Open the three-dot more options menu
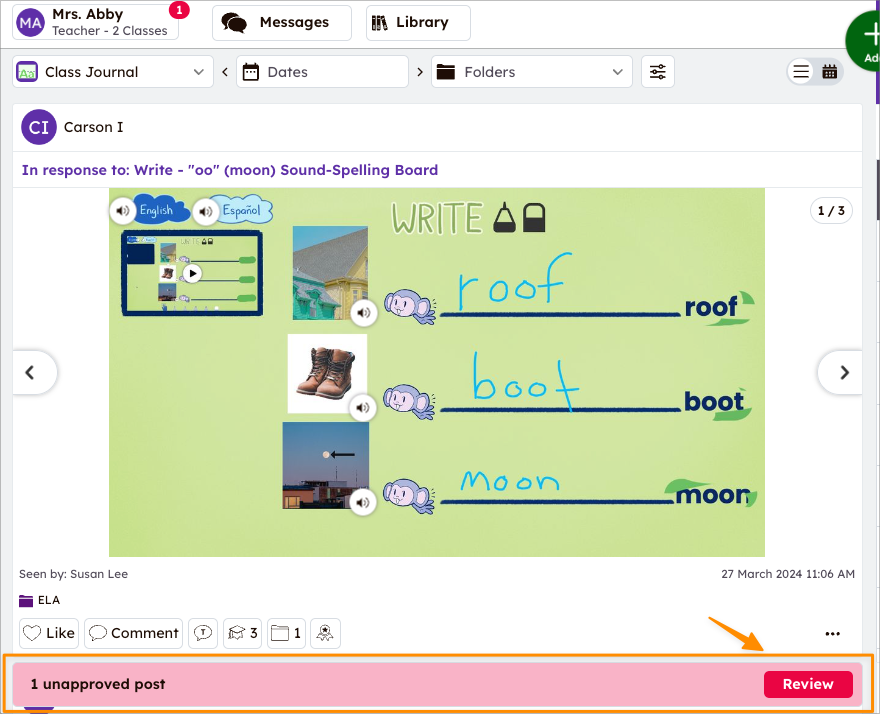Screen dimensions: 880x714 click(832, 633)
